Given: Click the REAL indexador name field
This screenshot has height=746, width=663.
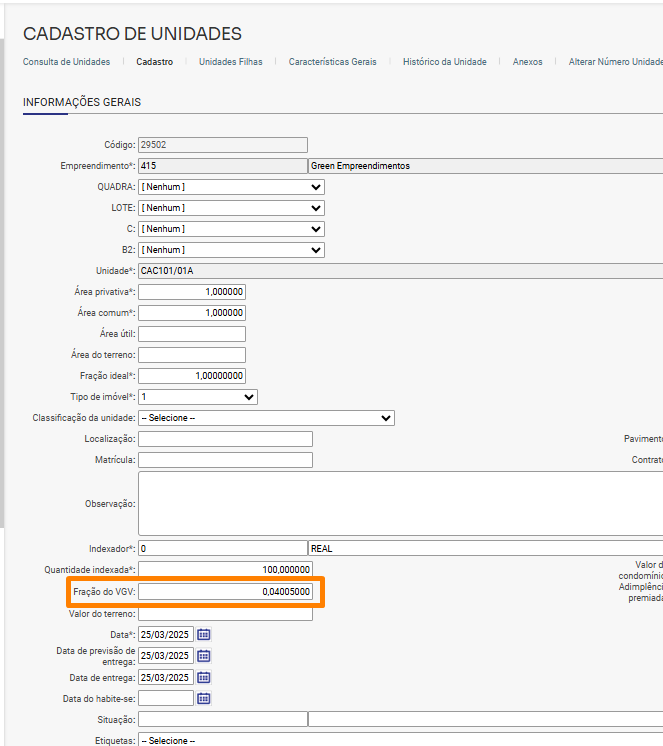Looking at the screenshot, I should [x=486, y=549].
